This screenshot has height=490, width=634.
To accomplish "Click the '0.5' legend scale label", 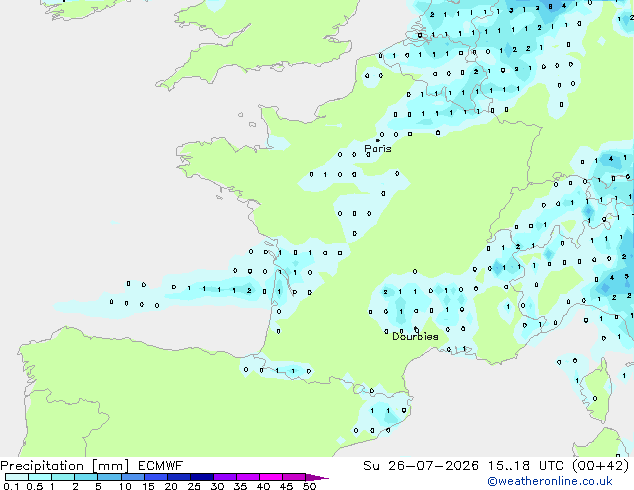I will tap(35, 486).
